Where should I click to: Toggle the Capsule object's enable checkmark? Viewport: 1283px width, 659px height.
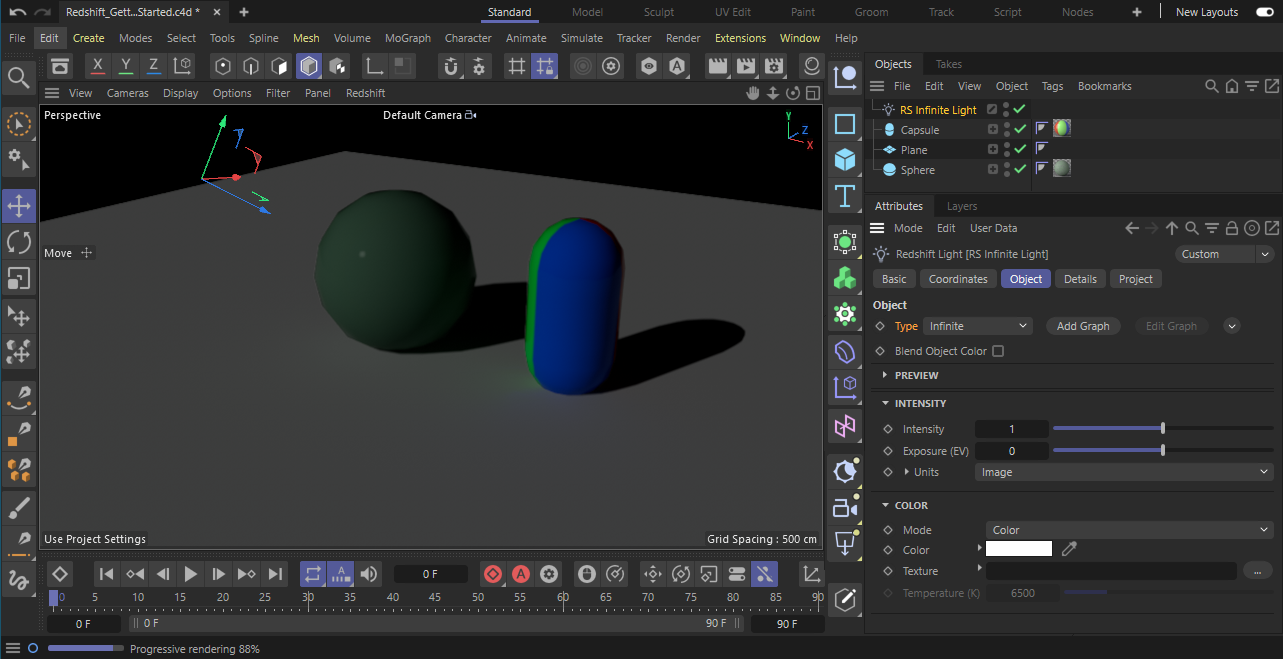click(x=1020, y=130)
